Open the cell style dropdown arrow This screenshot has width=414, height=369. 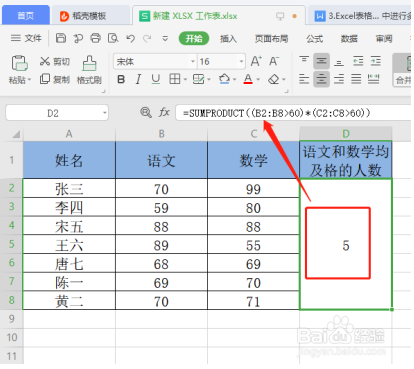(209, 80)
